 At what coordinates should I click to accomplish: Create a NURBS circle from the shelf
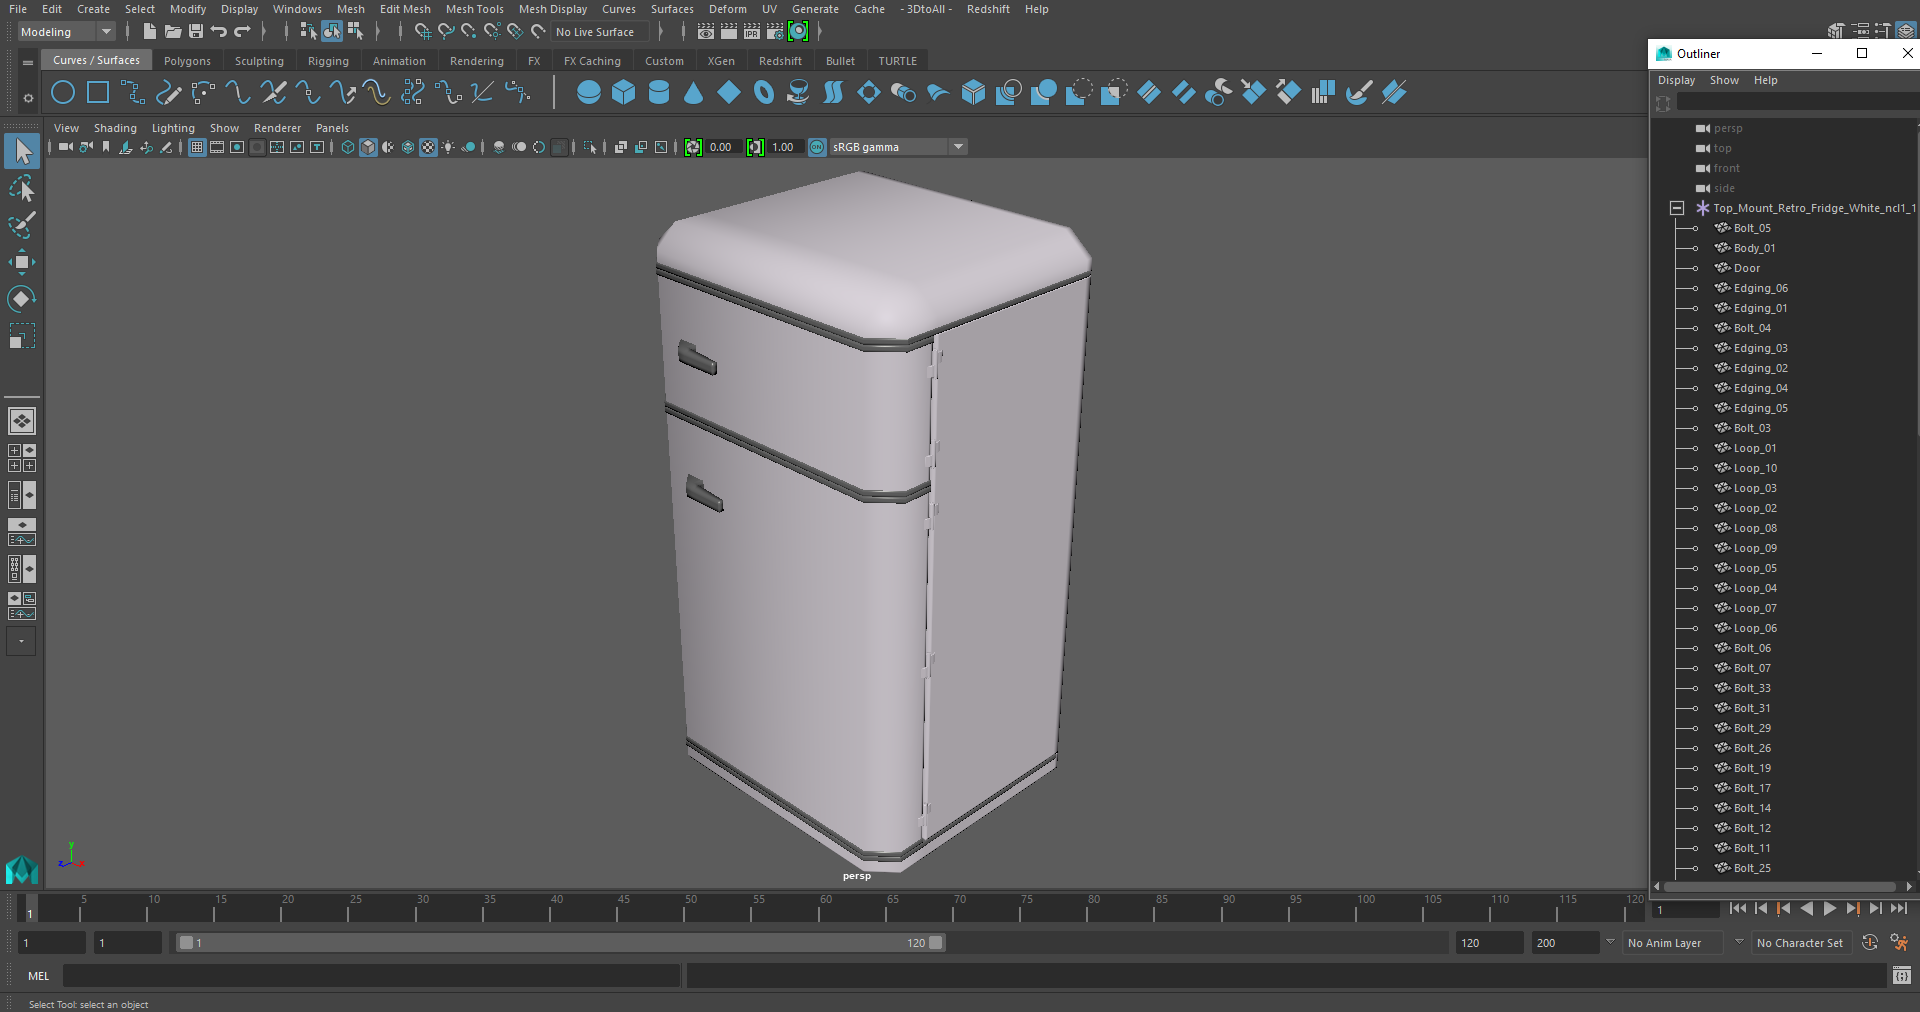click(63, 93)
